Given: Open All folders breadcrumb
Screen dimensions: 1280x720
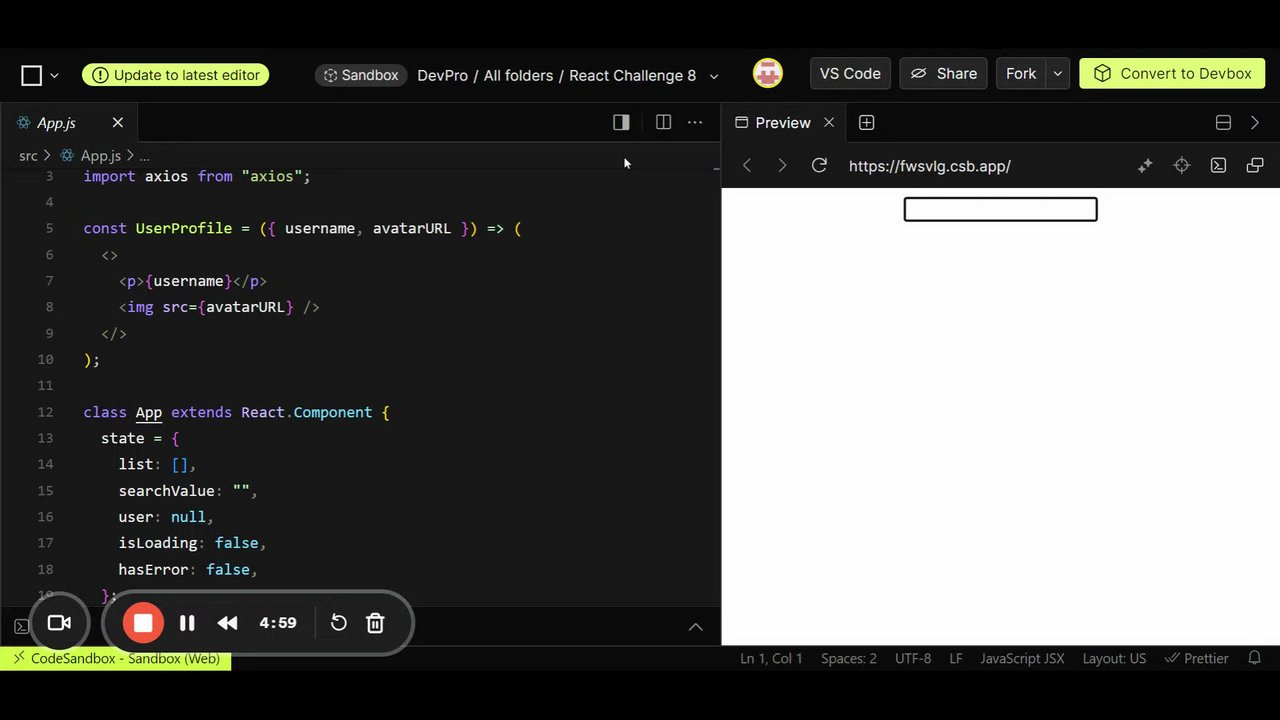Looking at the screenshot, I should click(x=517, y=75).
